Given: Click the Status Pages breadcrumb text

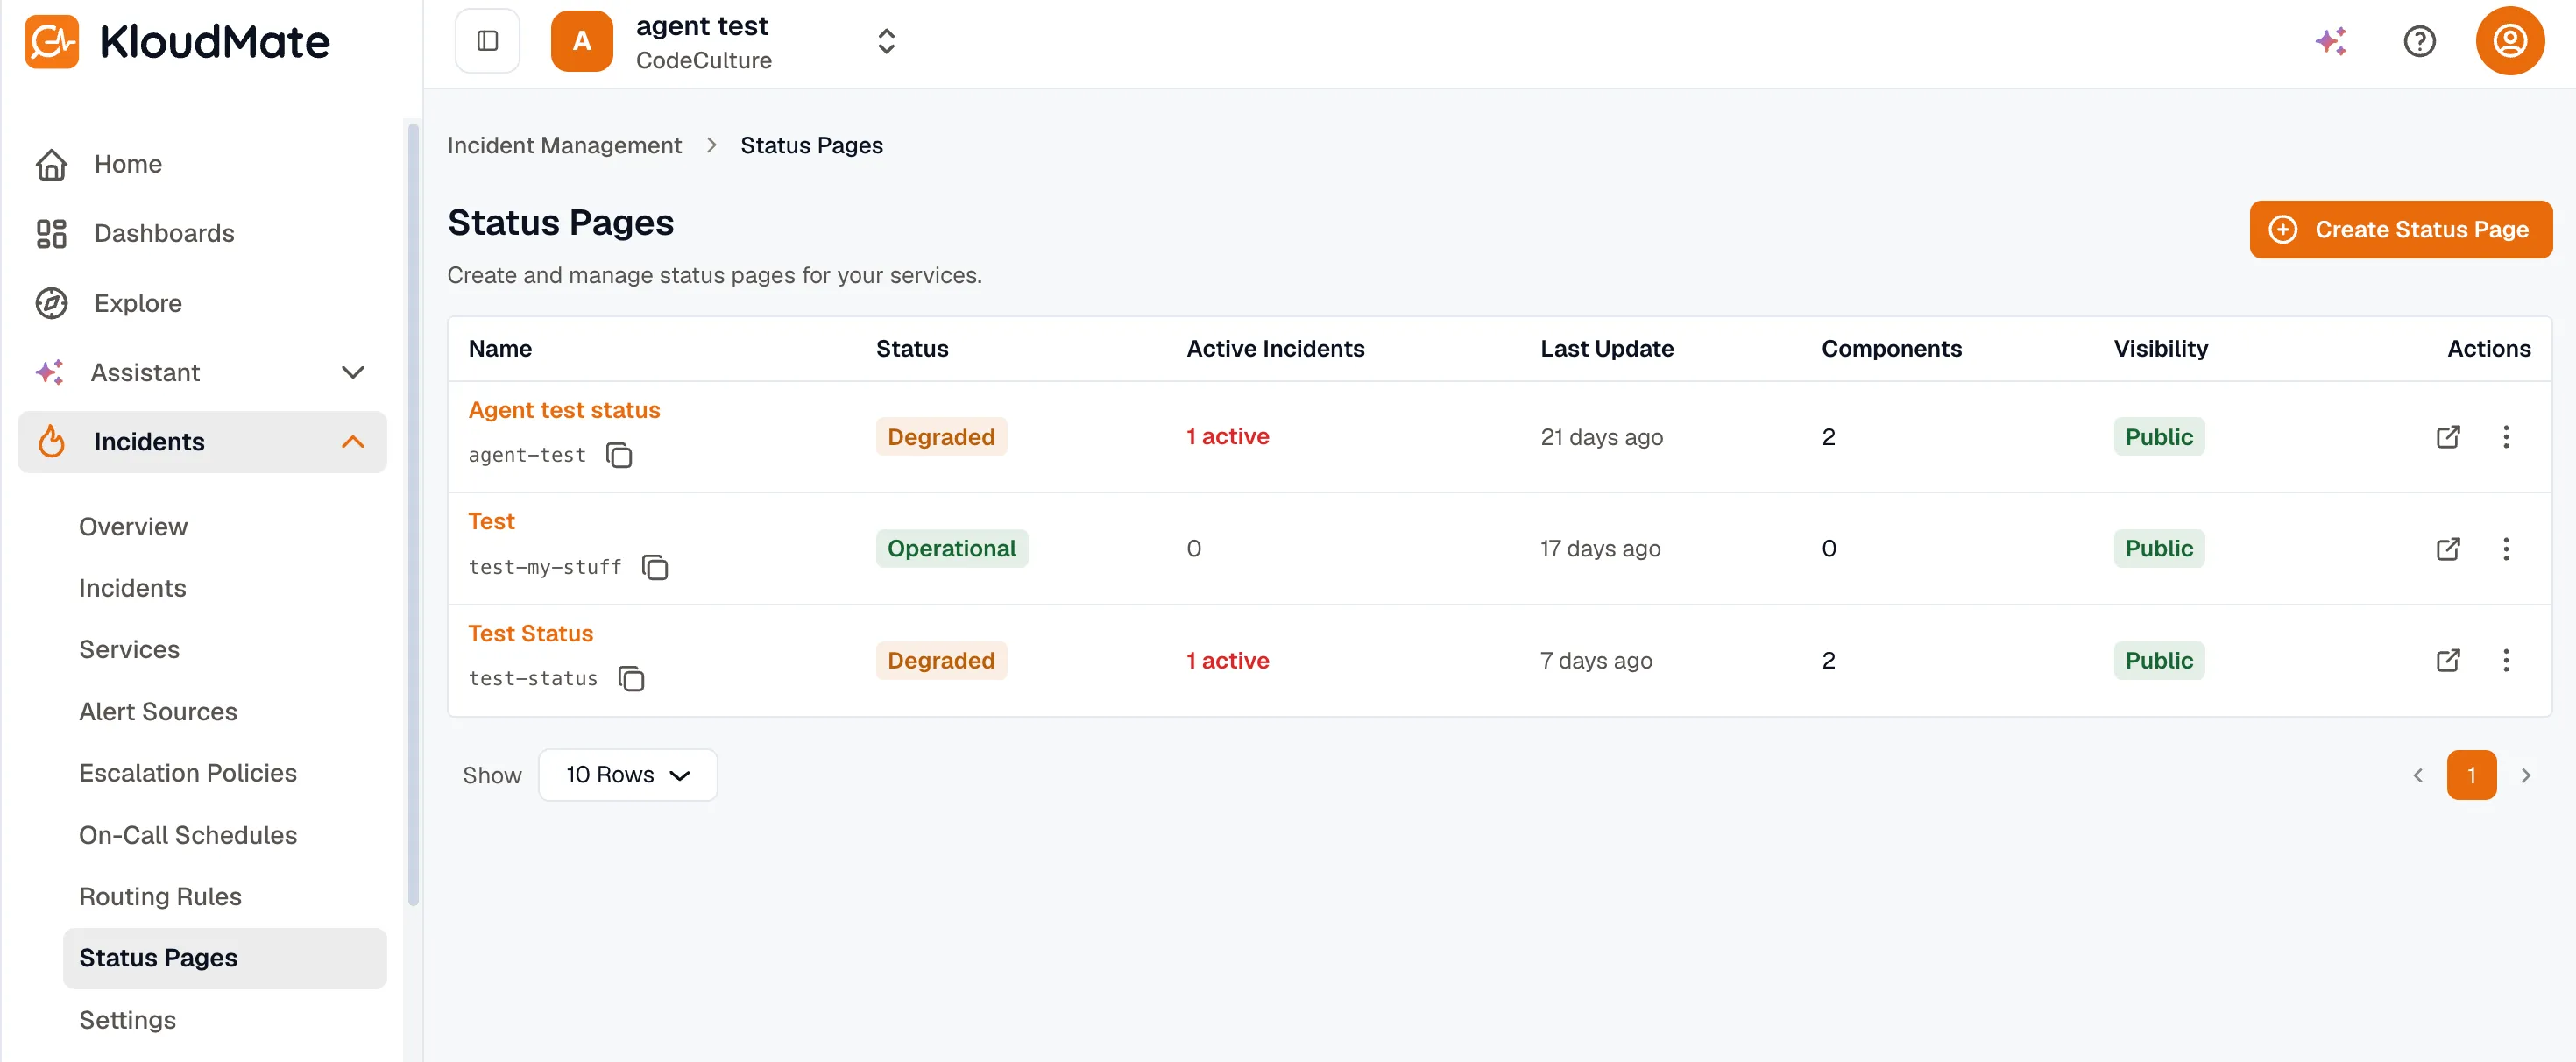Looking at the screenshot, I should tap(811, 145).
